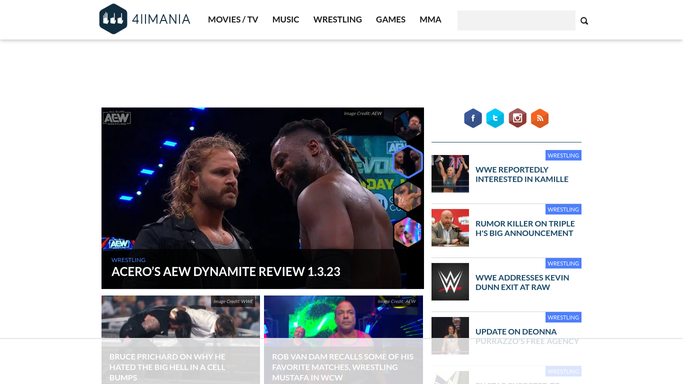Open the Twitter social icon

[495, 118]
